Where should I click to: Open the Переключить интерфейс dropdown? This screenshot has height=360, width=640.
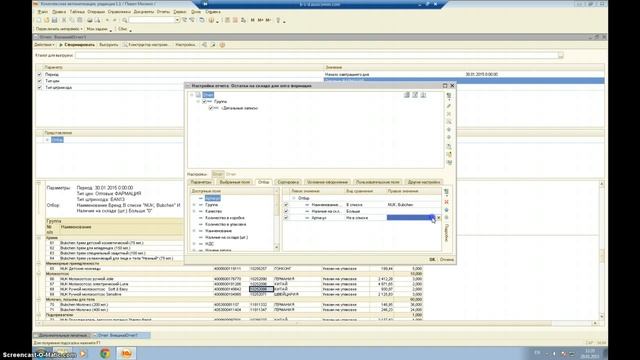59,29
